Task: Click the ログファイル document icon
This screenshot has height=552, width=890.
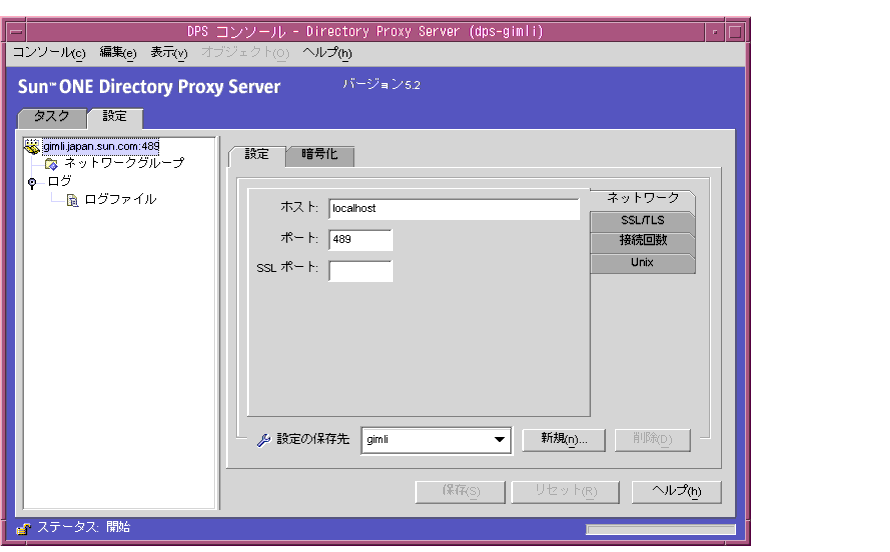Action: click(x=72, y=200)
